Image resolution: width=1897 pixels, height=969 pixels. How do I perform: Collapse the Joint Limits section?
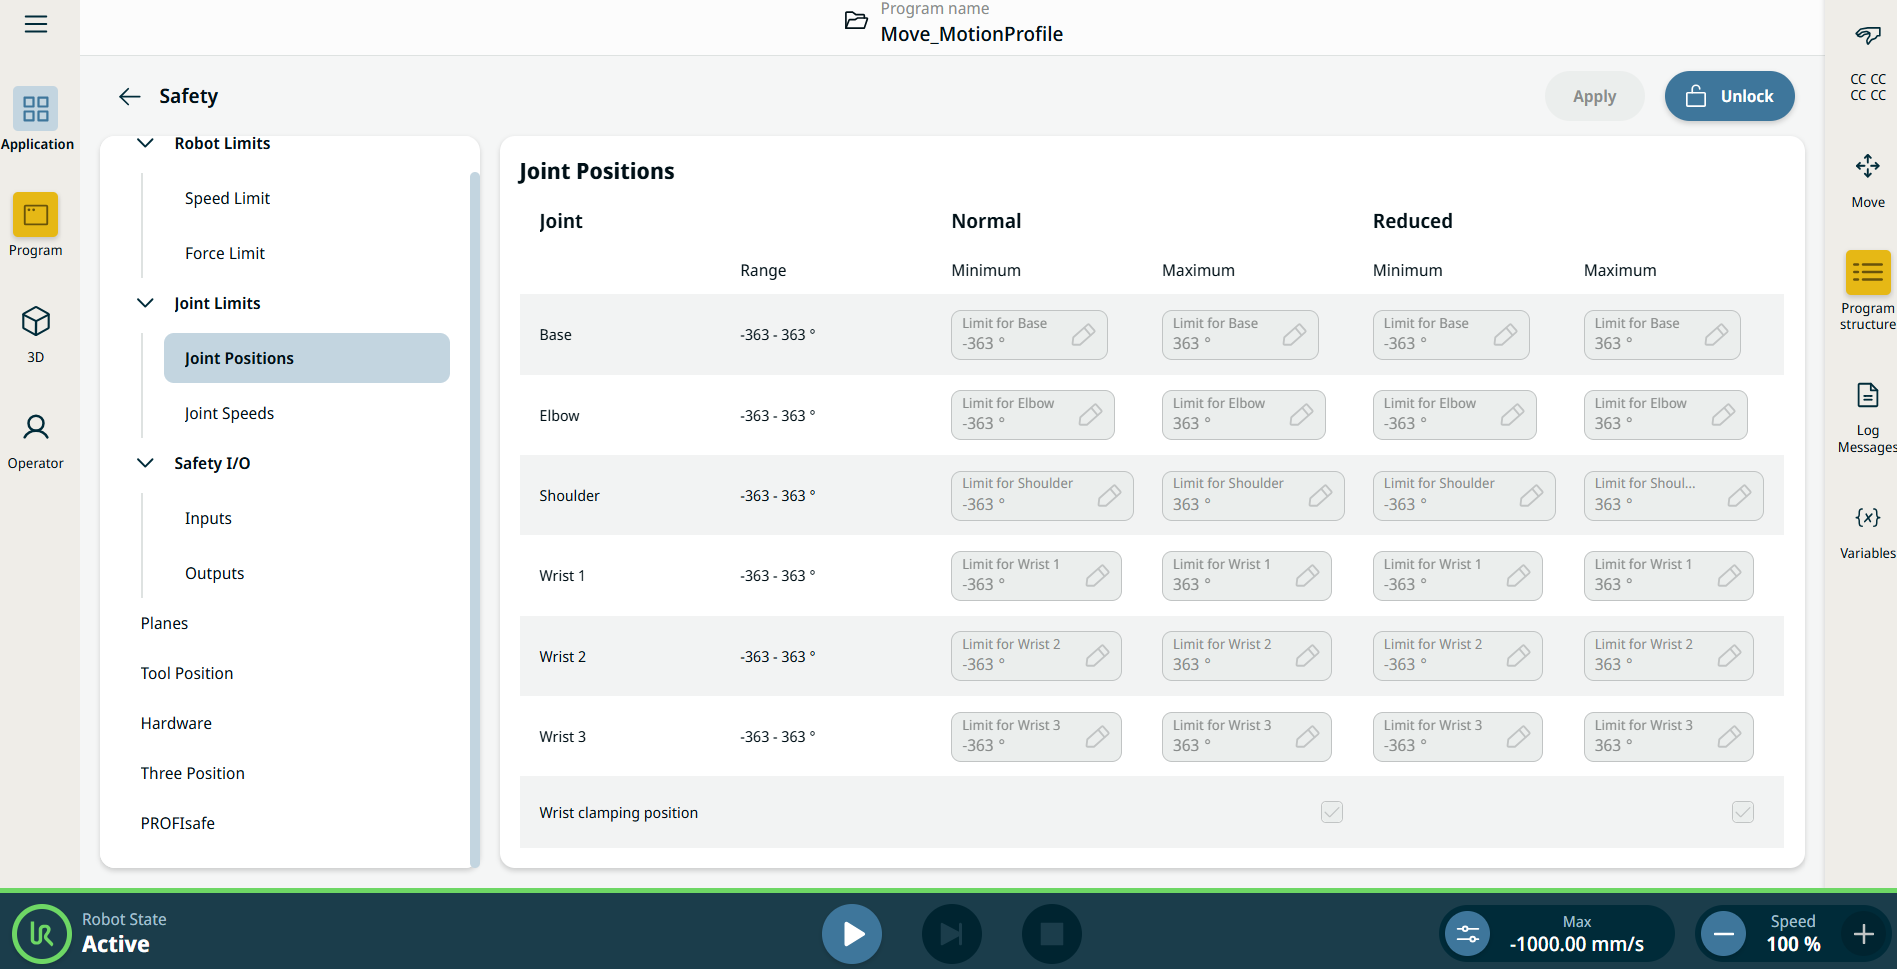point(145,303)
